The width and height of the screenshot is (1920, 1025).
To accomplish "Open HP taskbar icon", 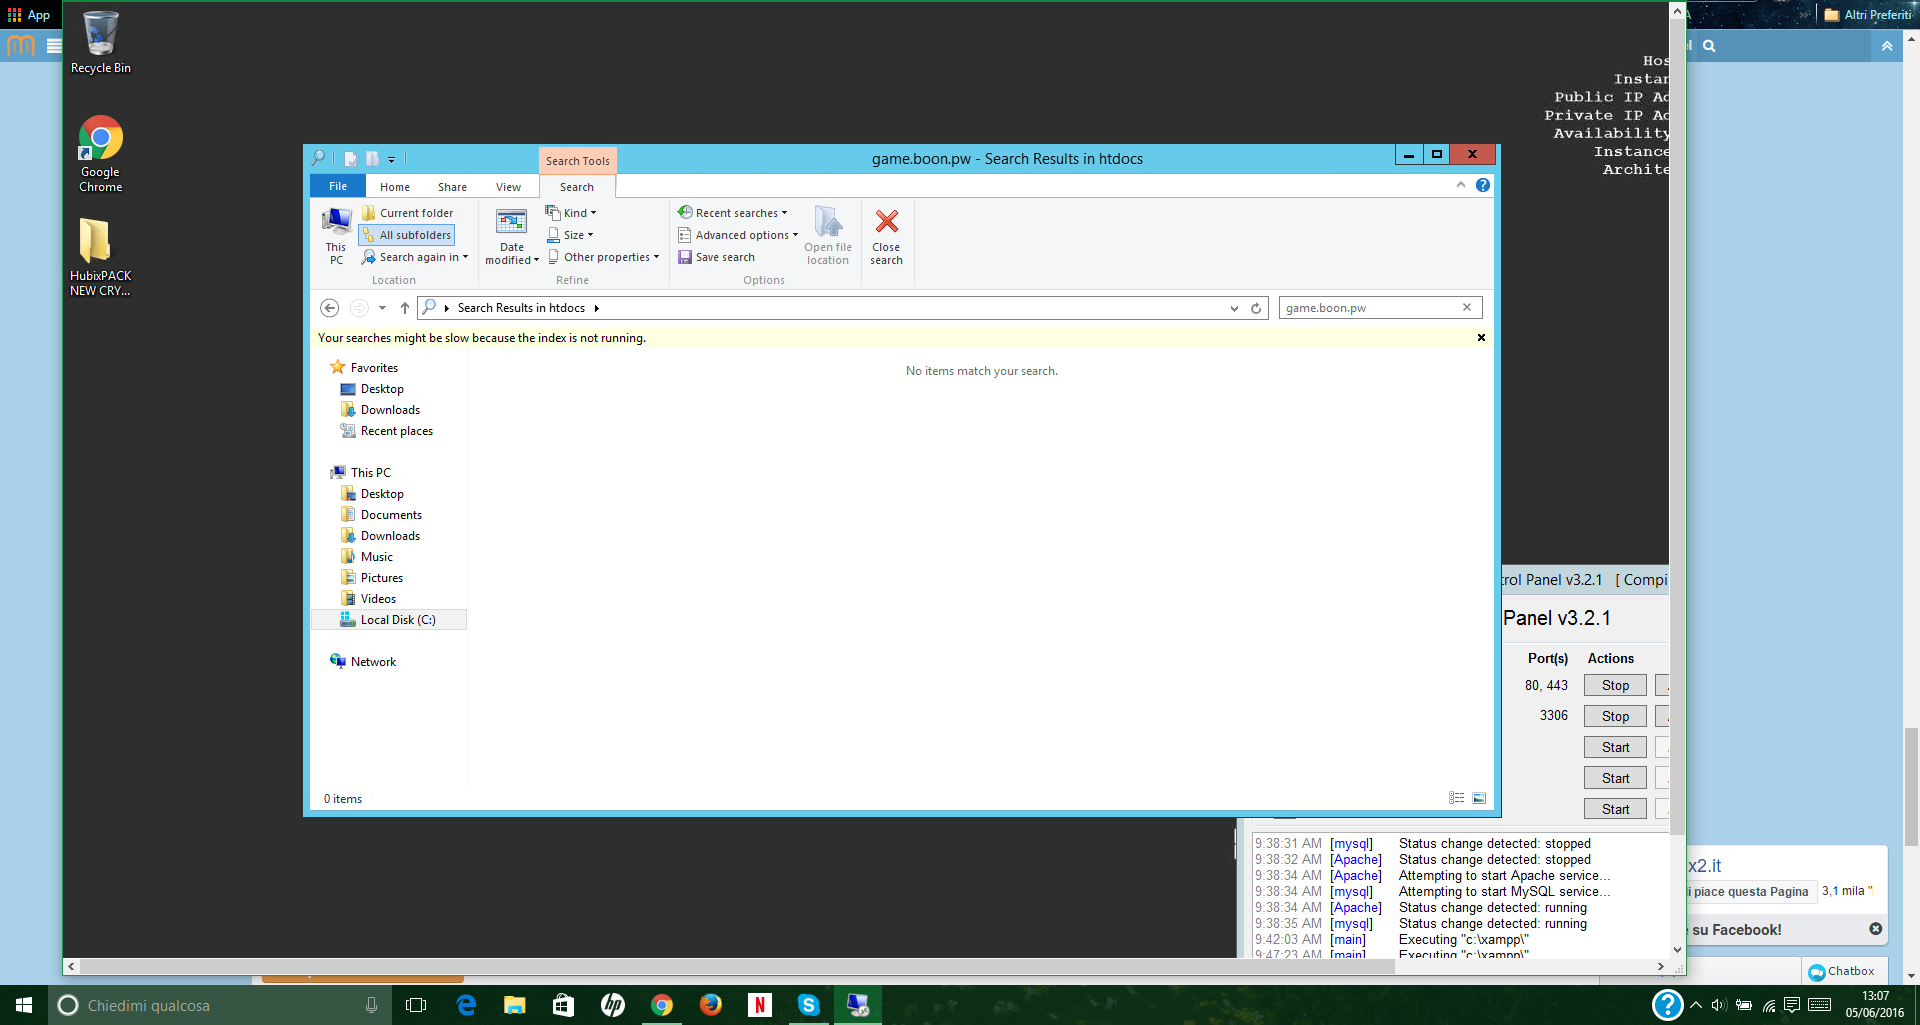I will (613, 1005).
